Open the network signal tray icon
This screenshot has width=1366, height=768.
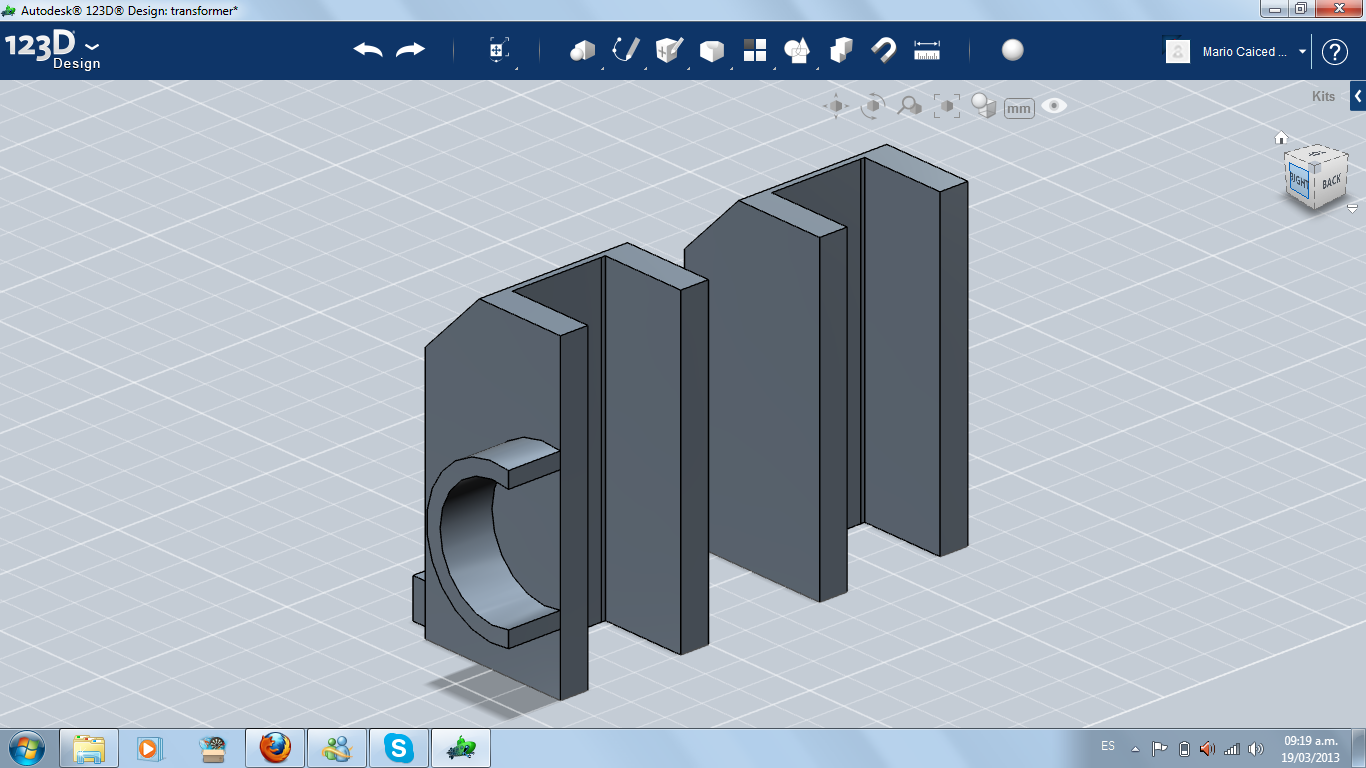pyautogui.click(x=1232, y=748)
